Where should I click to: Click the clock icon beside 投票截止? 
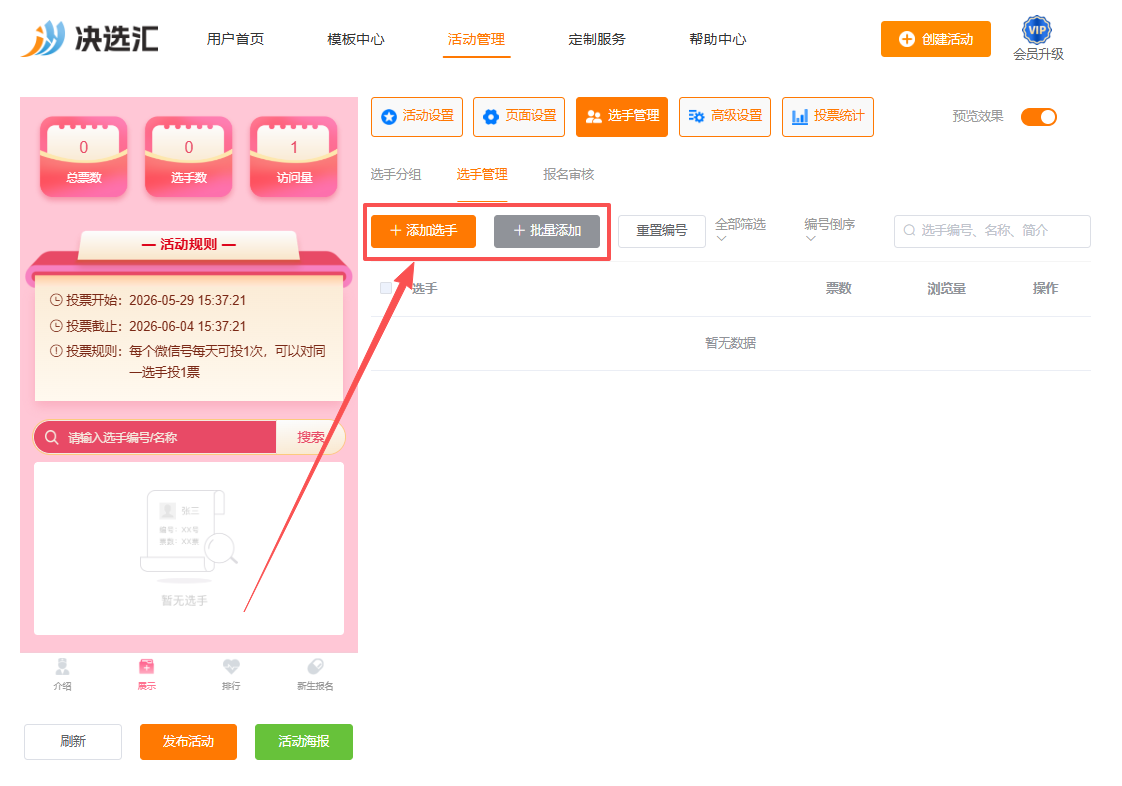[x=56, y=326]
